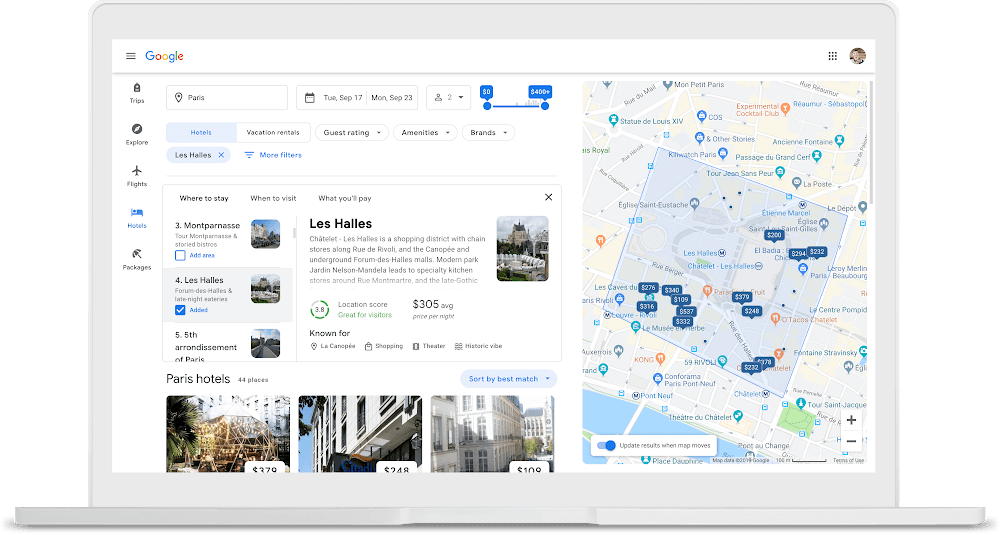
Task: Click the Mon, Sep 23 check-out date
Action: (x=392, y=98)
